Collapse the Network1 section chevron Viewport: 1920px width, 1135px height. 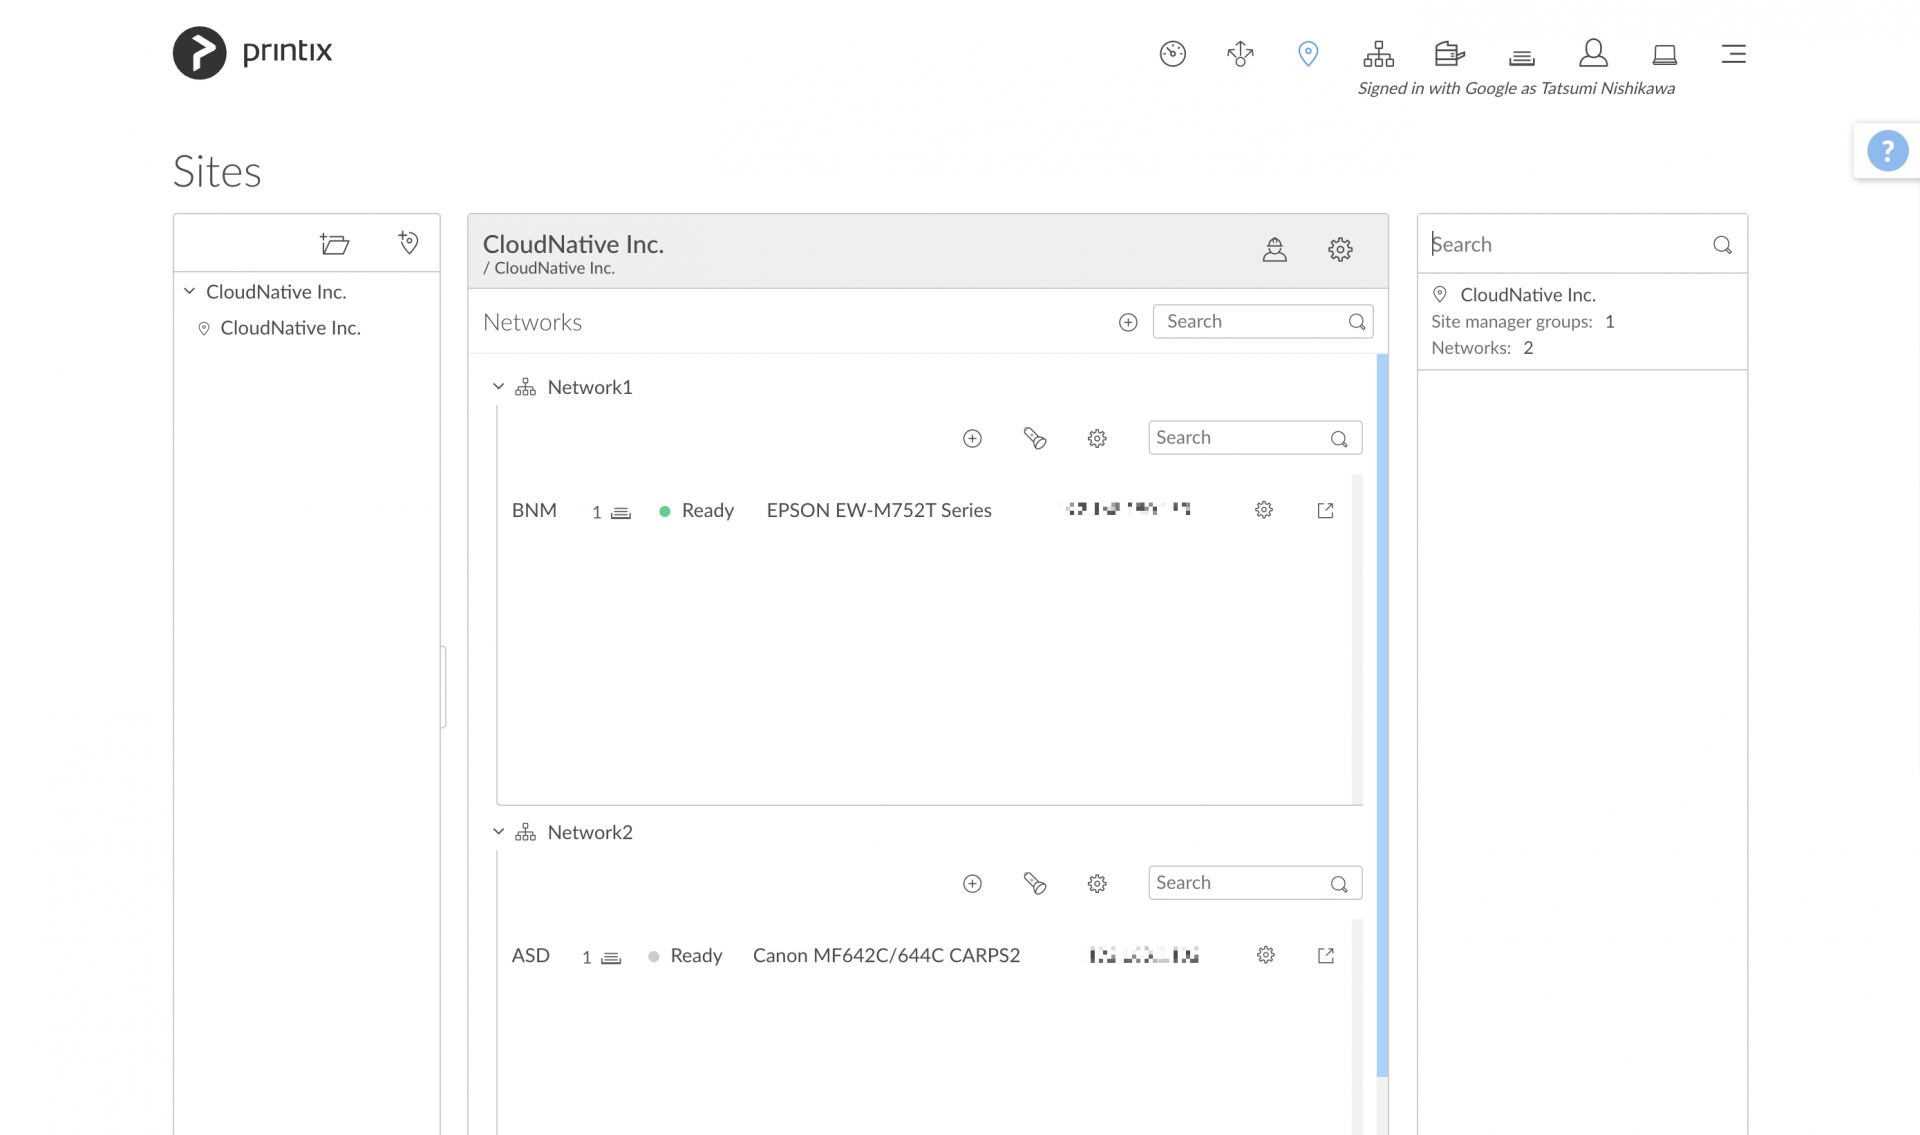(x=498, y=387)
